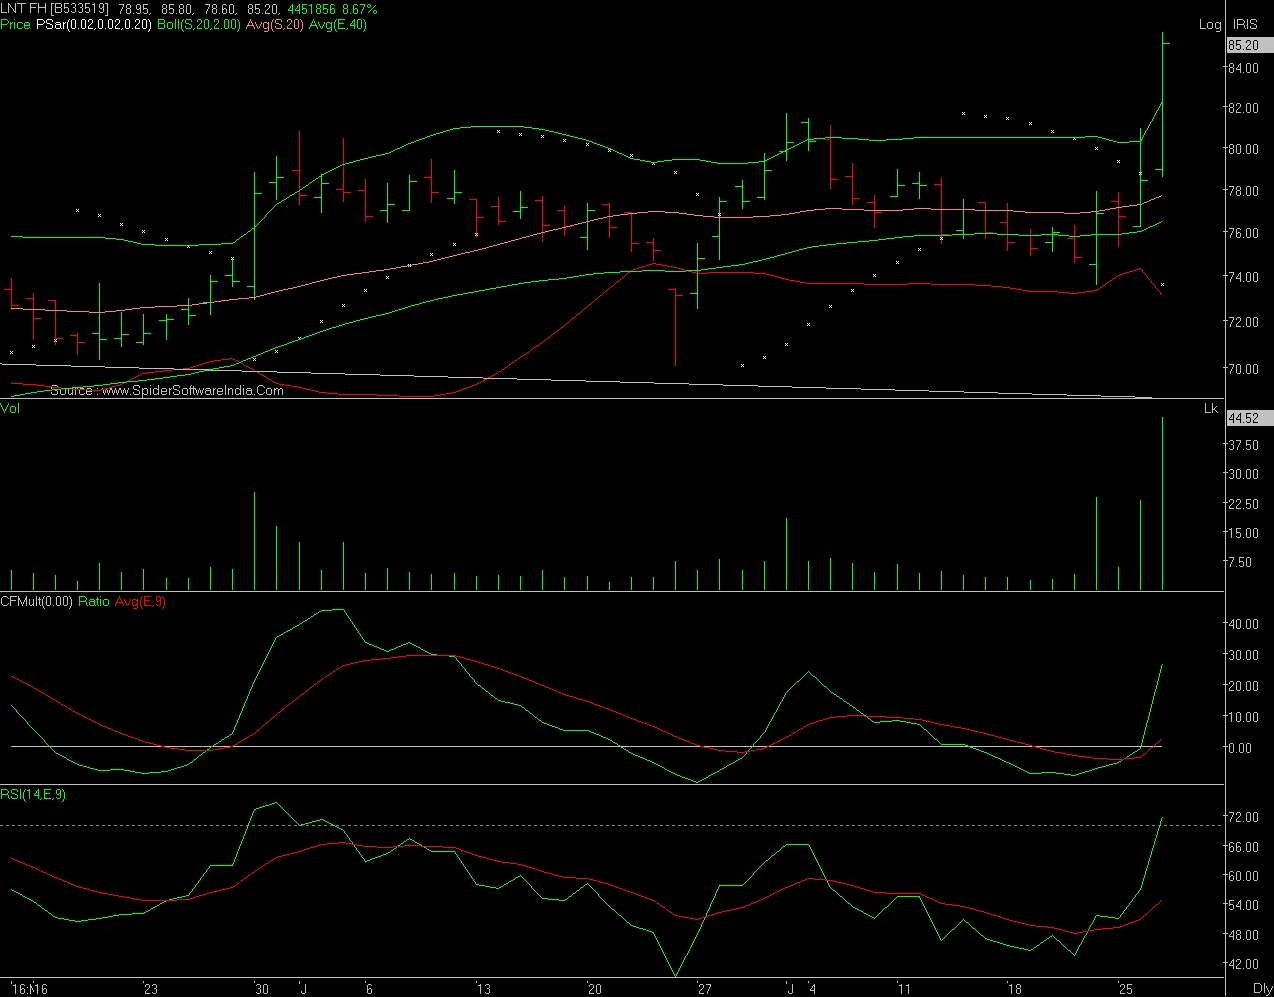1274x997 pixels.
Task: Click the IRIS label at top right
Action: coord(1245,24)
